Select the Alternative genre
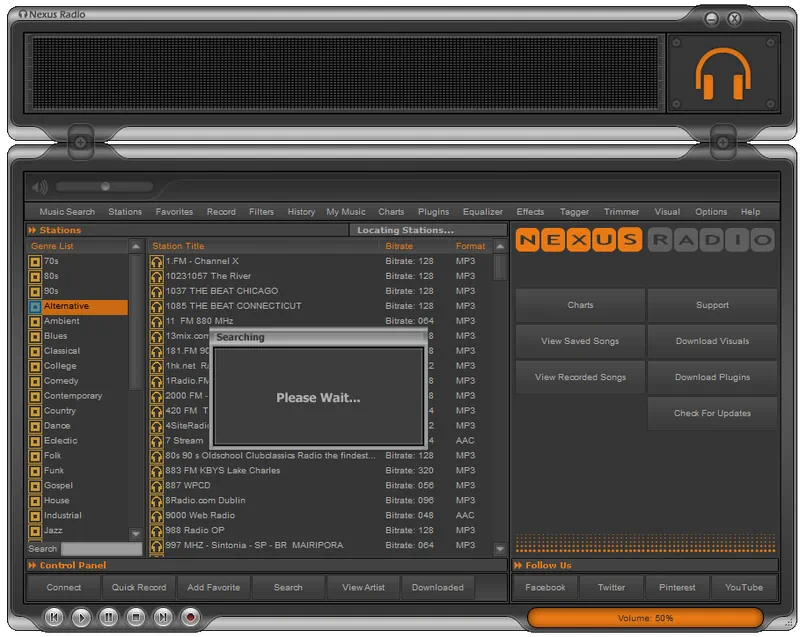 78,307
